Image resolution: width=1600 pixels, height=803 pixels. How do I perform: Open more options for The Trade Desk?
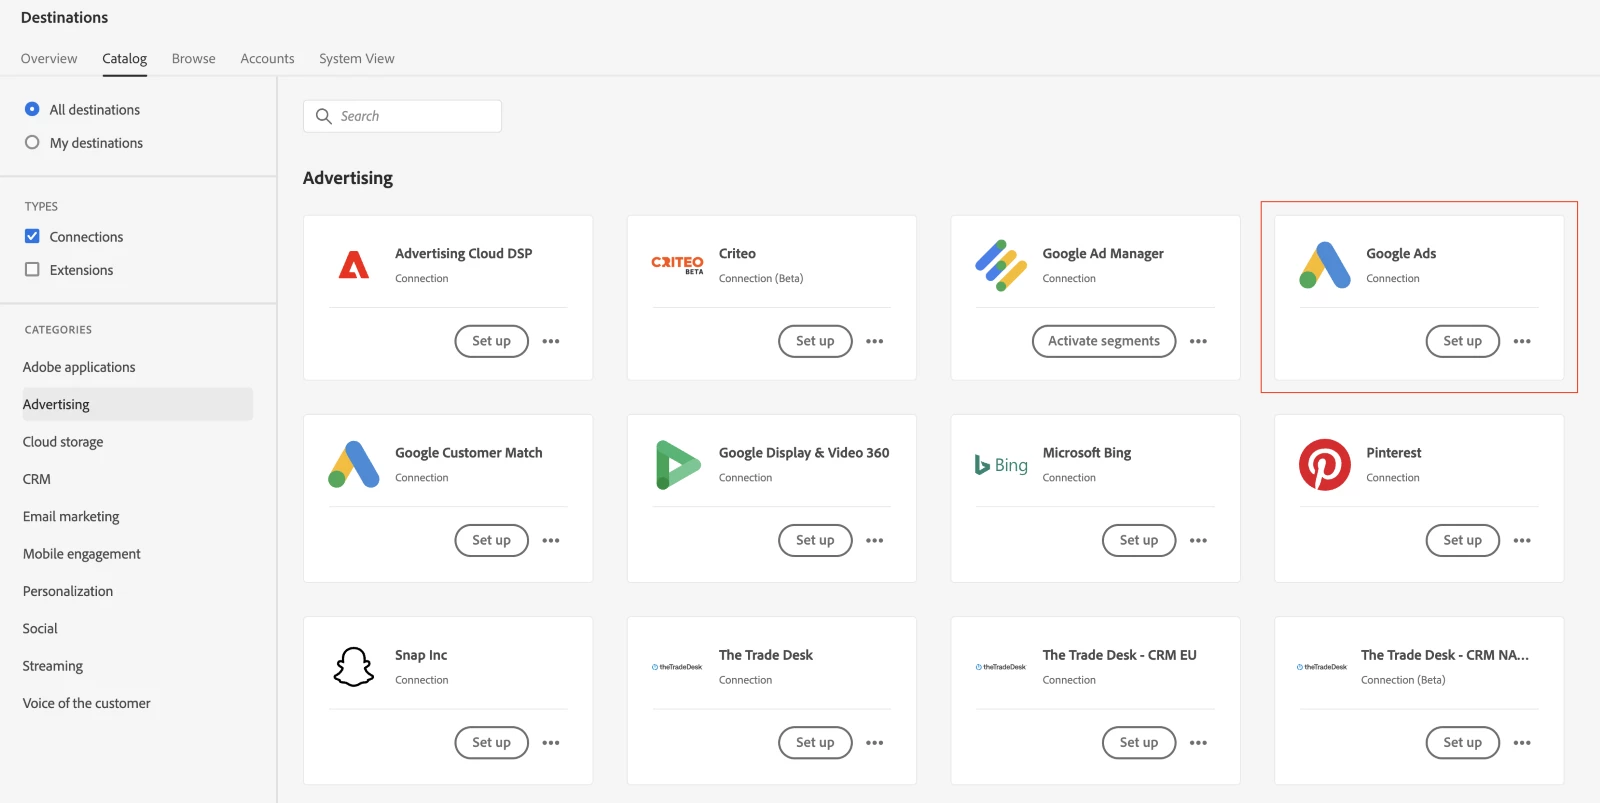coord(875,743)
